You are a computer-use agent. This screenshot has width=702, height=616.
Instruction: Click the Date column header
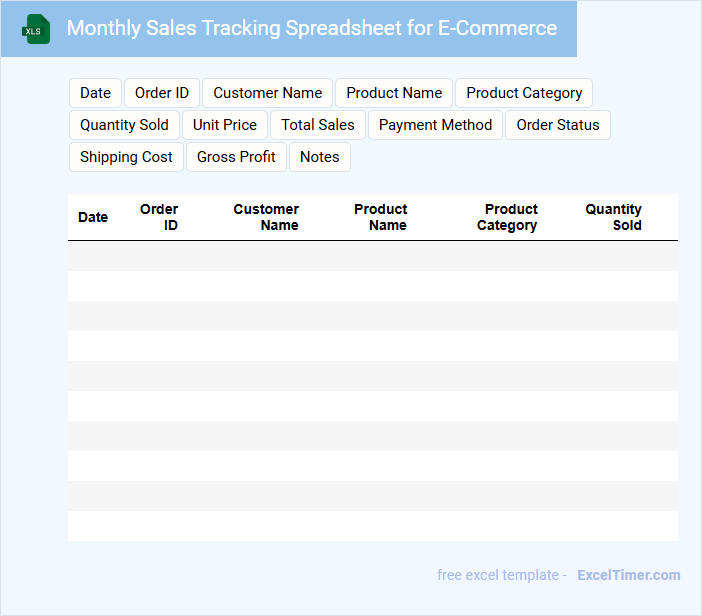click(93, 217)
